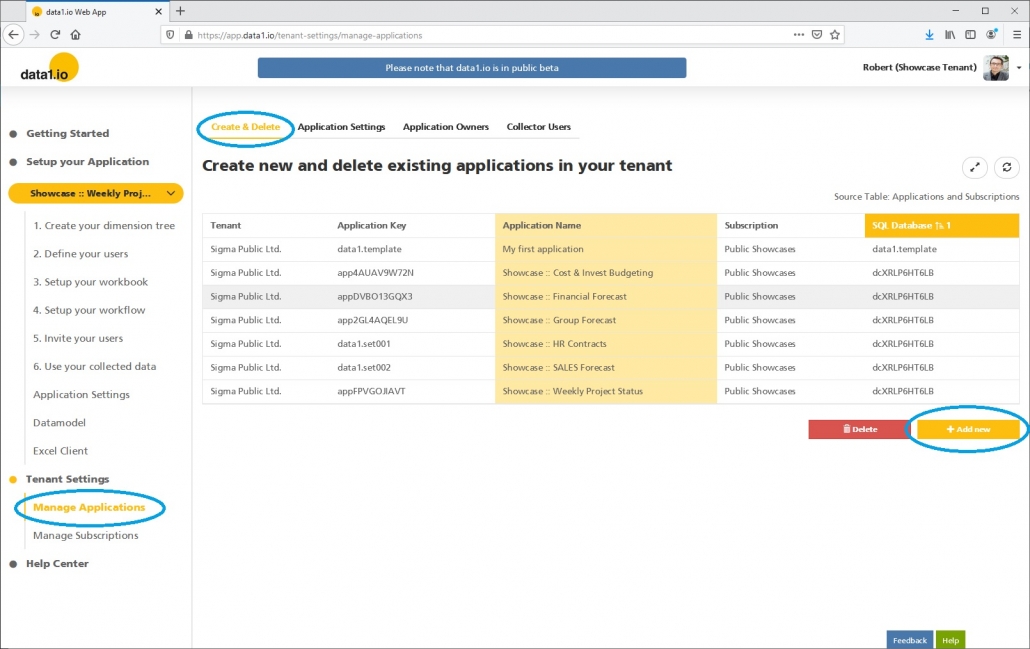Screen dimensions: 1030x649
Task: Refresh the applications table
Action: point(1006,168)
